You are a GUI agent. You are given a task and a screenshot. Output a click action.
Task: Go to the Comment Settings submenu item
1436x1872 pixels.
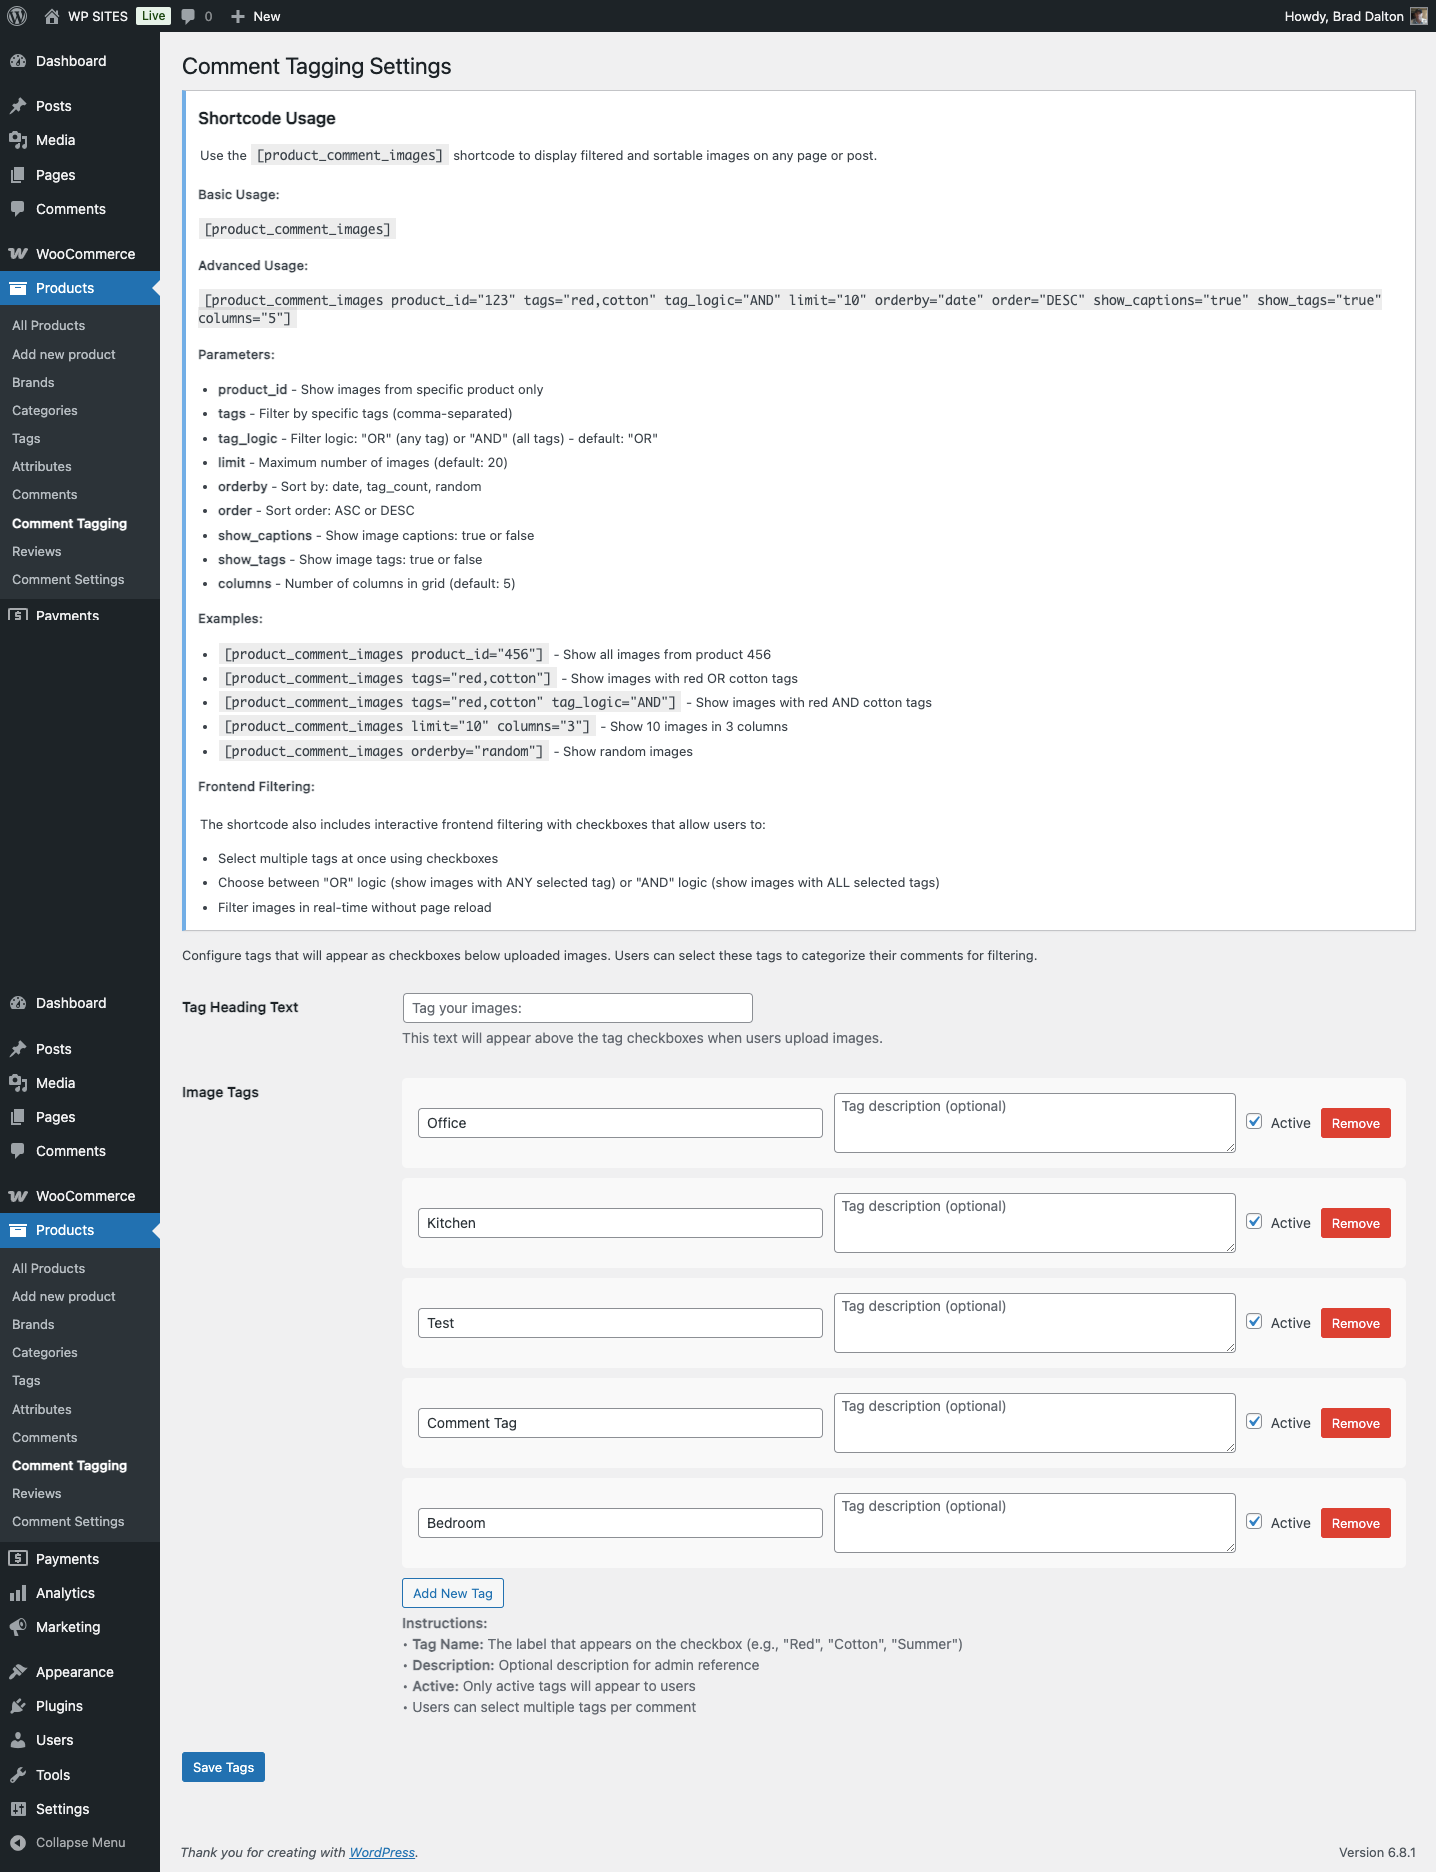[68, 1521]
